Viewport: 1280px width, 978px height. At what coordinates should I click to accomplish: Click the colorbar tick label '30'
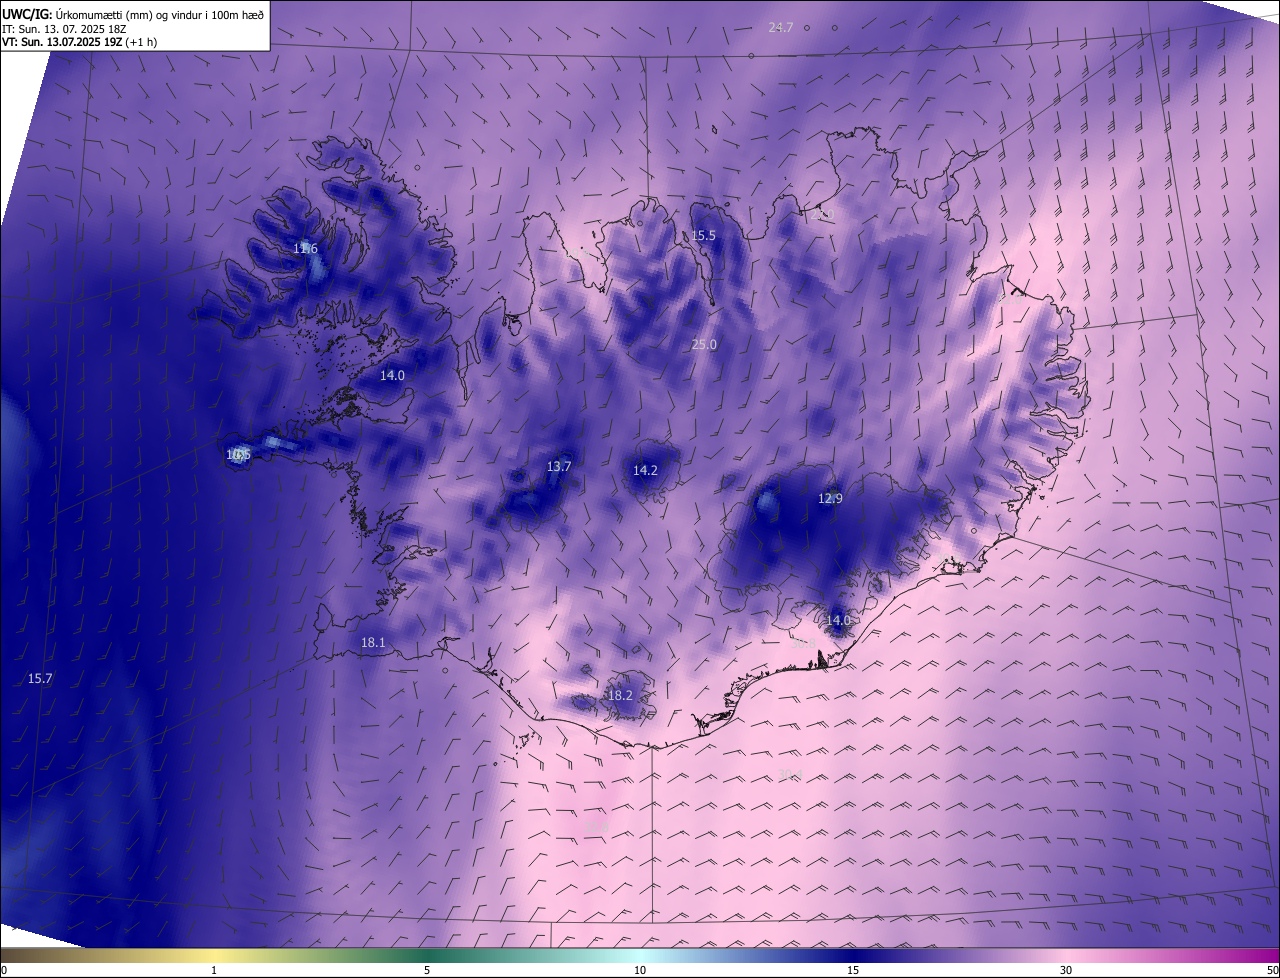click(1066, 970)
